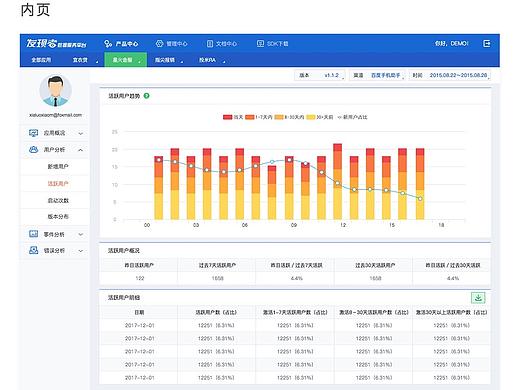The image size is (520, 390).
Task: Expand the 事件分析 sidebar chevron
Action: 81,234
